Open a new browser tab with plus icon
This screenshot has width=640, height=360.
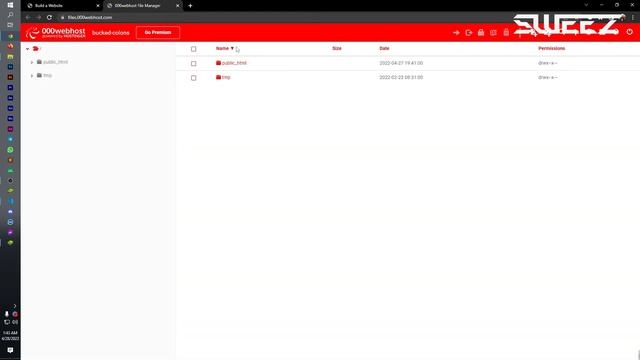coord(190,6)
